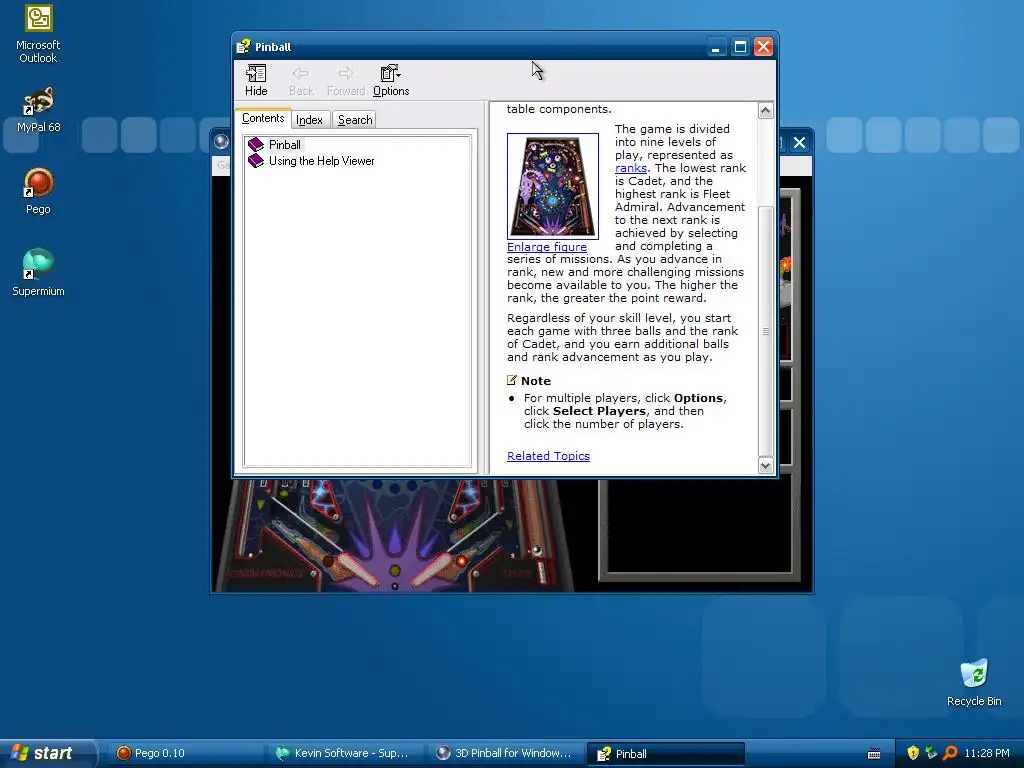
Task: Click the help pane vertical scrollbar thumb
Action: [765, 331]
